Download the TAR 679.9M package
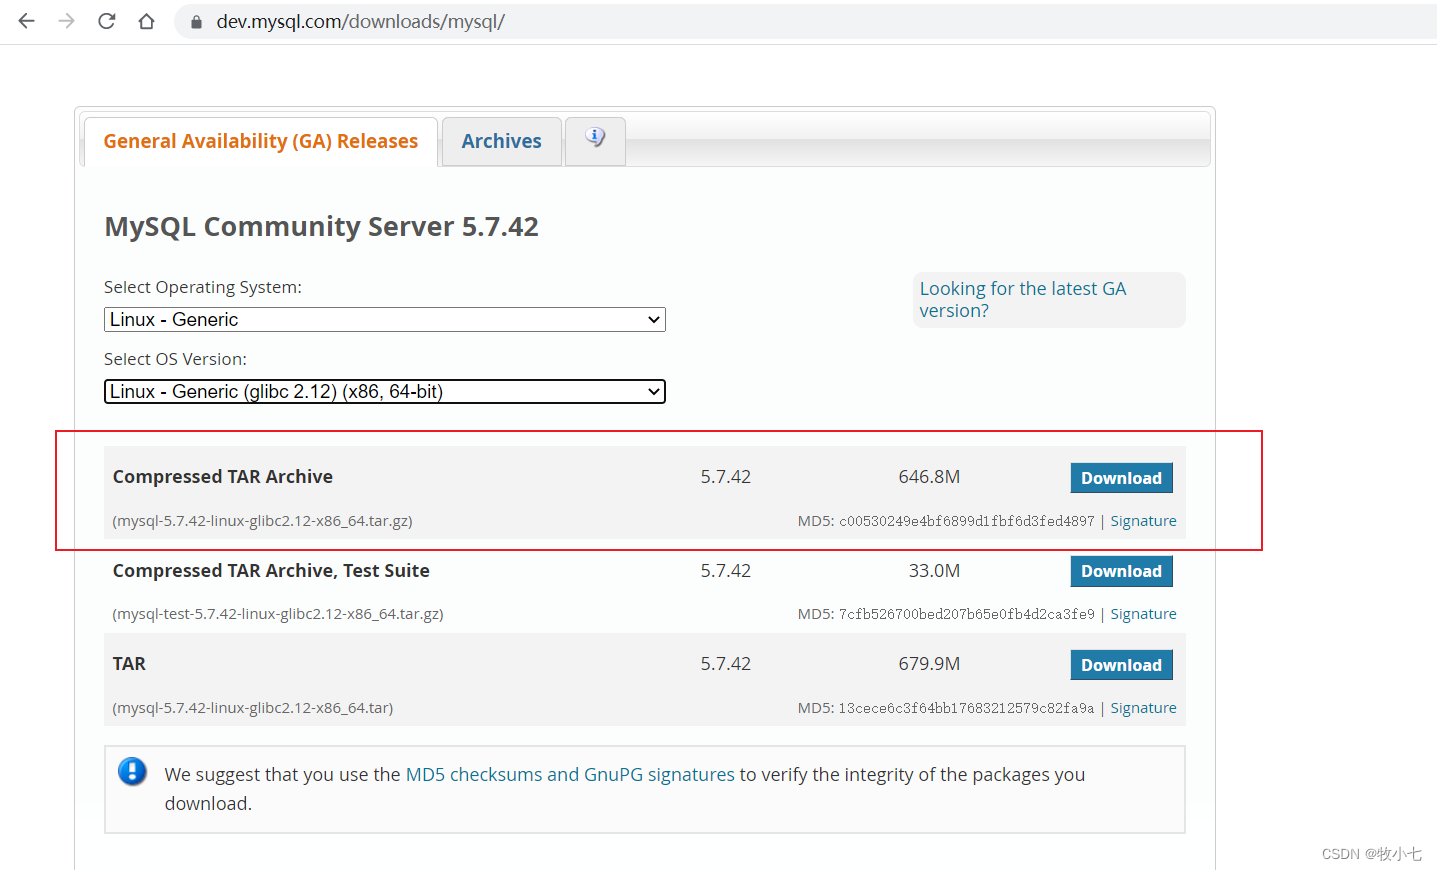The width and height of the screenshot is (1437, 870). pos(1121,665)
